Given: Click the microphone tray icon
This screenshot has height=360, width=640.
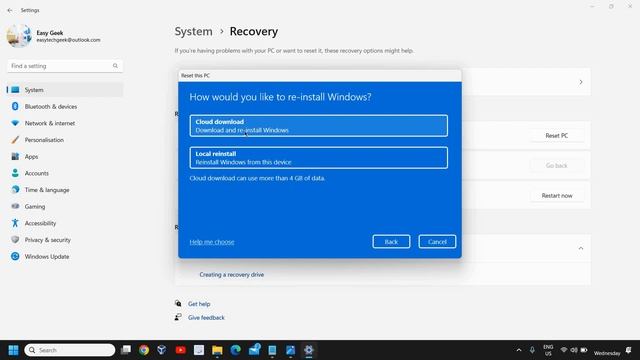Looking at the screenshot, I should (x=532, y=350).
